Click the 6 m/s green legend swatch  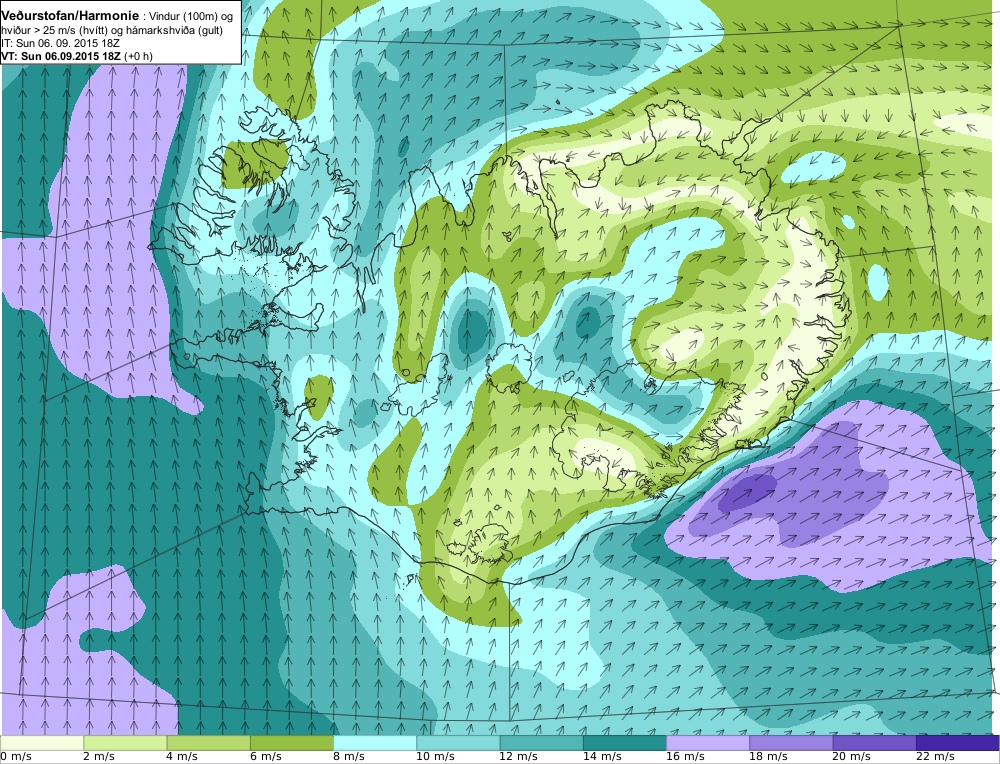(x=291, y=743)
